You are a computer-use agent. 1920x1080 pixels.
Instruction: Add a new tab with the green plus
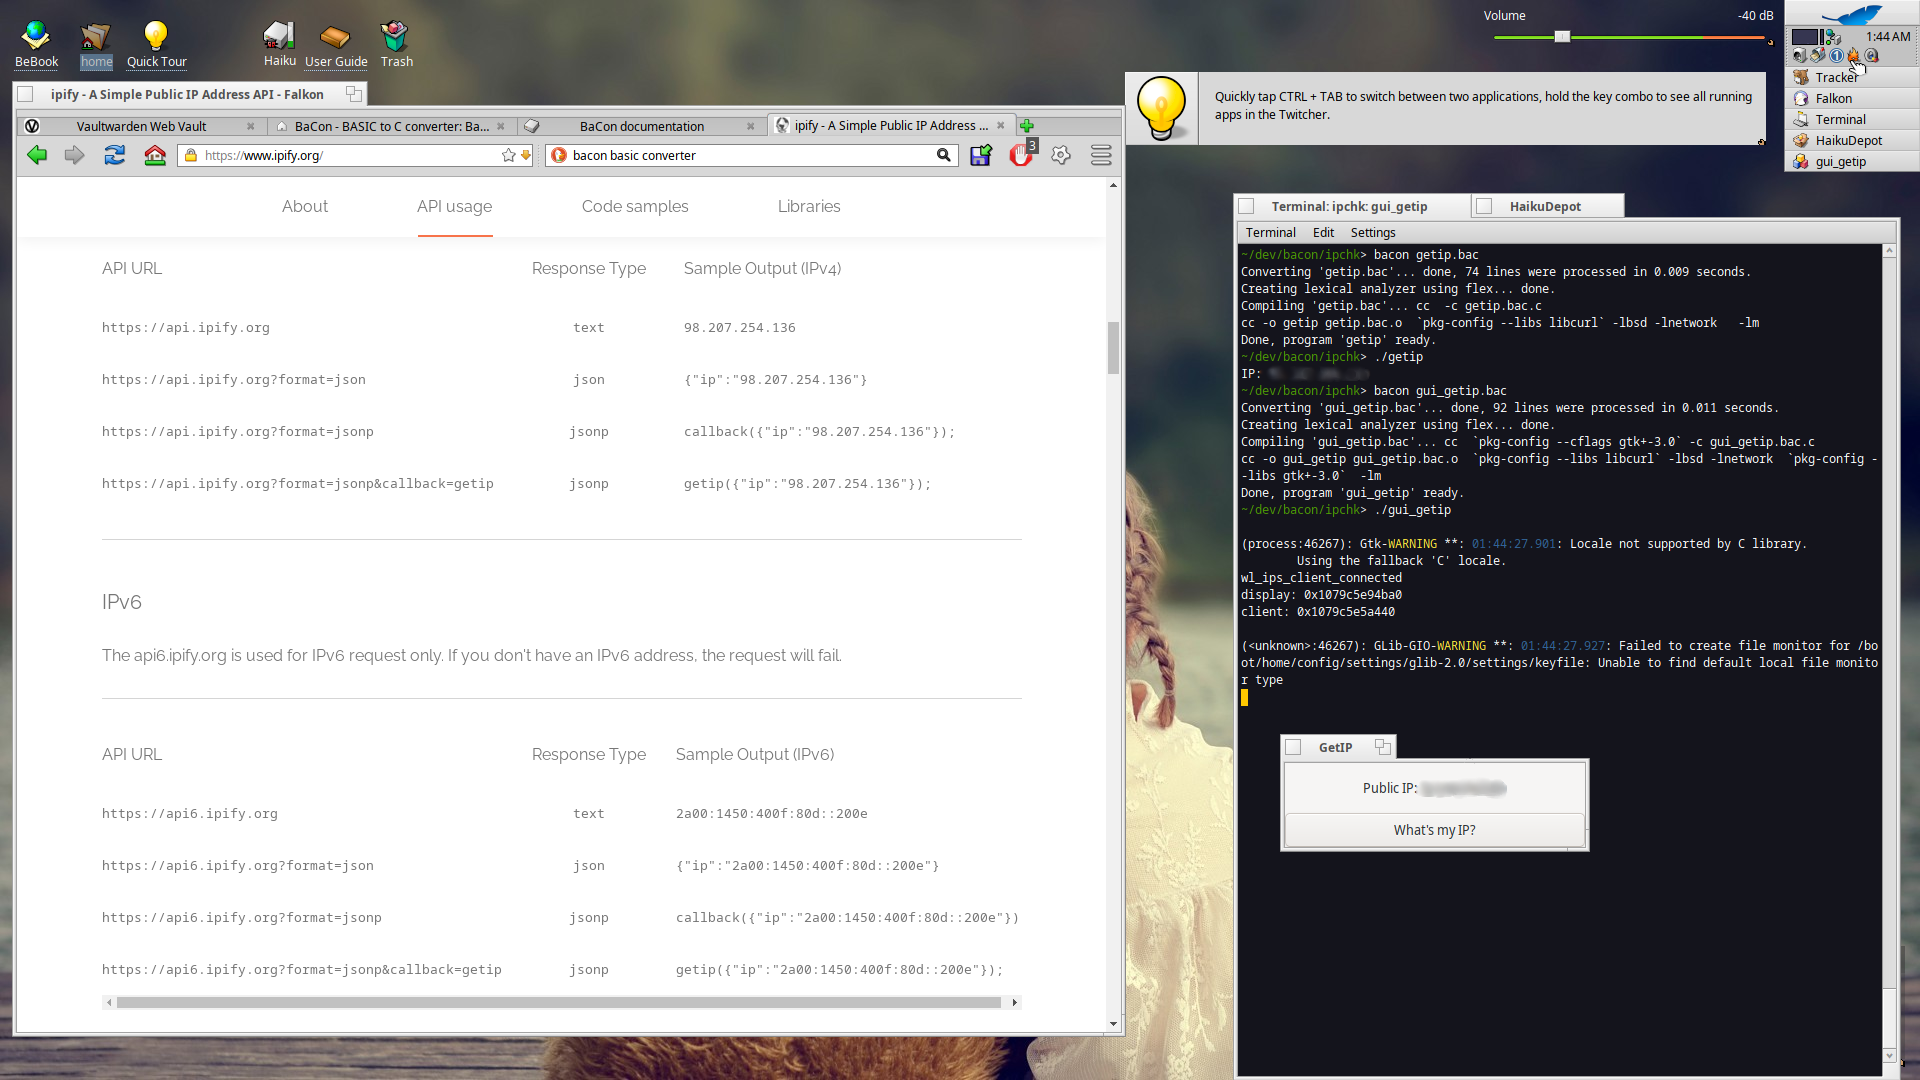click(1027, 126)
